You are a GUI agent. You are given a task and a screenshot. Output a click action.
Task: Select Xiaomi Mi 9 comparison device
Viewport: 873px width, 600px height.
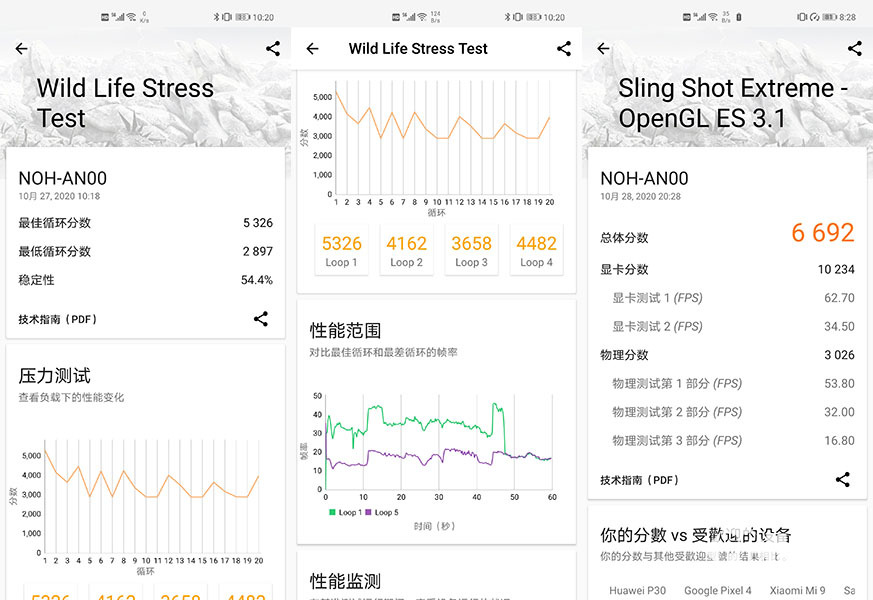tap(797, 591)
